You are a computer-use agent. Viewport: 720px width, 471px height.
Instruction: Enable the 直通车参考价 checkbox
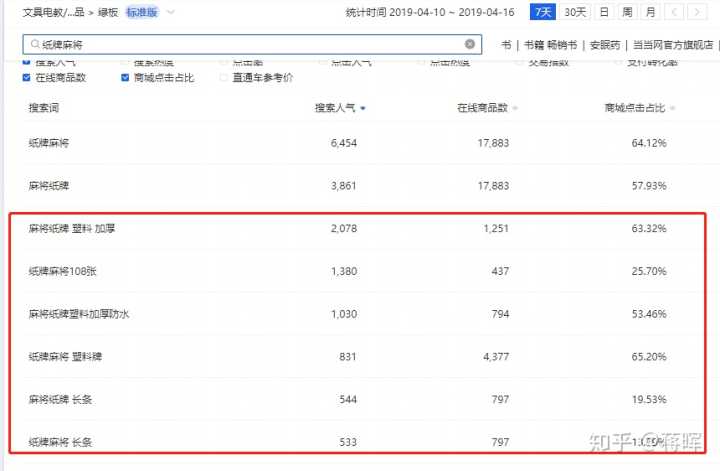[223, 77]
